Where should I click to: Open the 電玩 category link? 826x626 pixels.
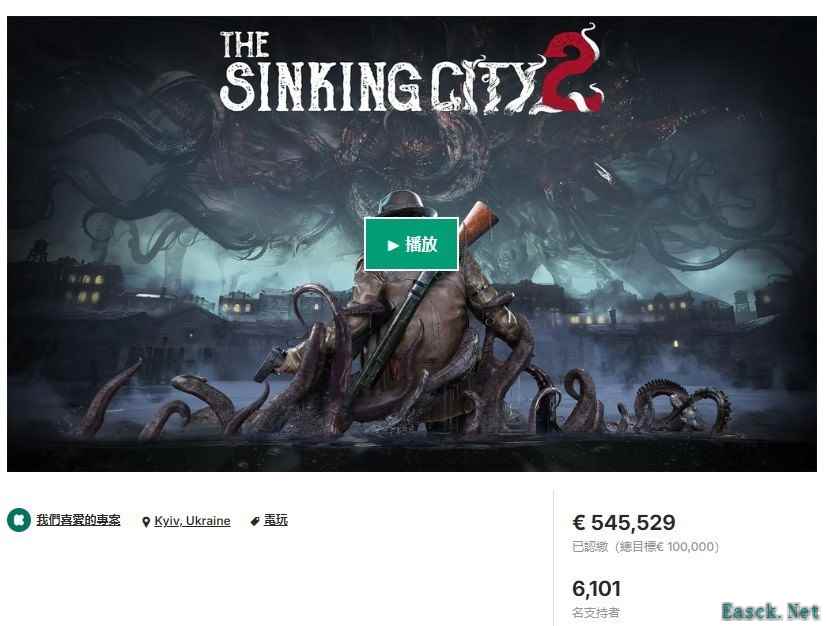point(276,520)
